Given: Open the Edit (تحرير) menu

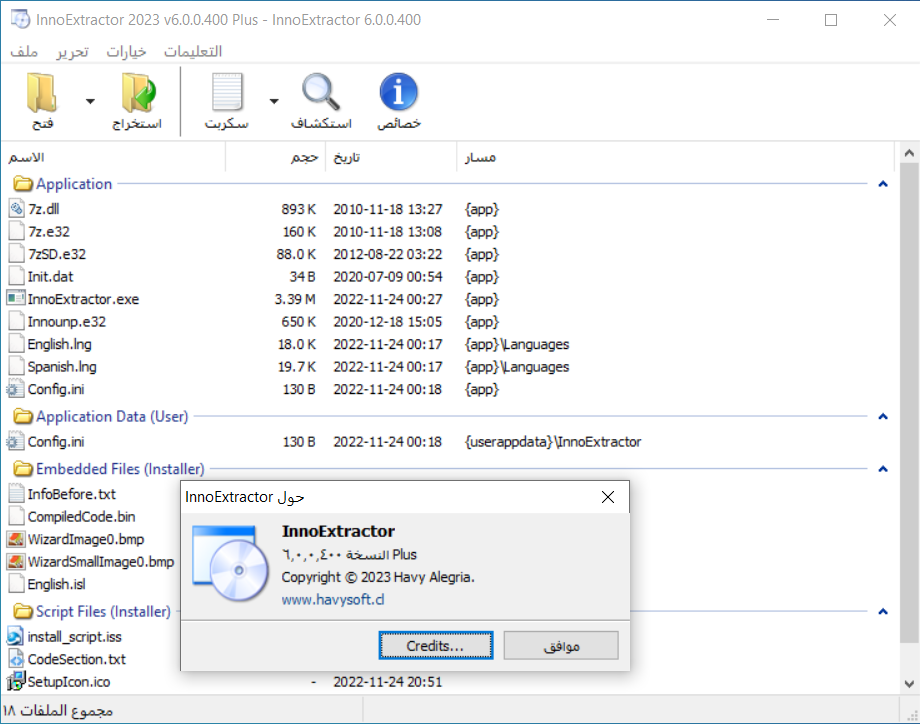Looking at the screenshot, I should [x=72, y=52].
